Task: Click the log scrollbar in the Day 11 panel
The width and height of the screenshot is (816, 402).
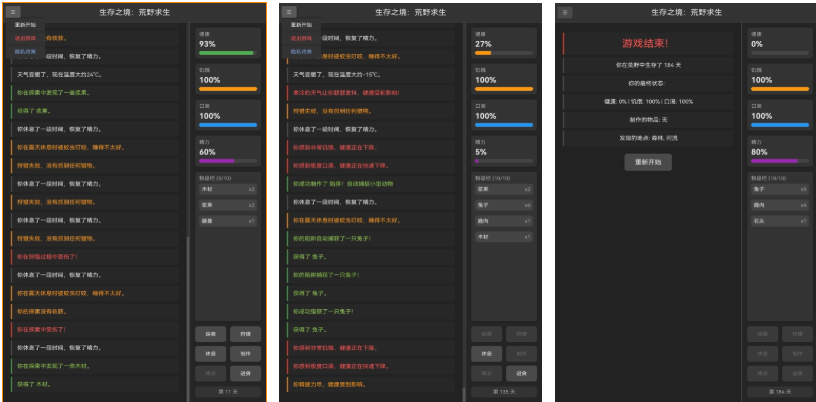Action: click(x=187, y=318)
